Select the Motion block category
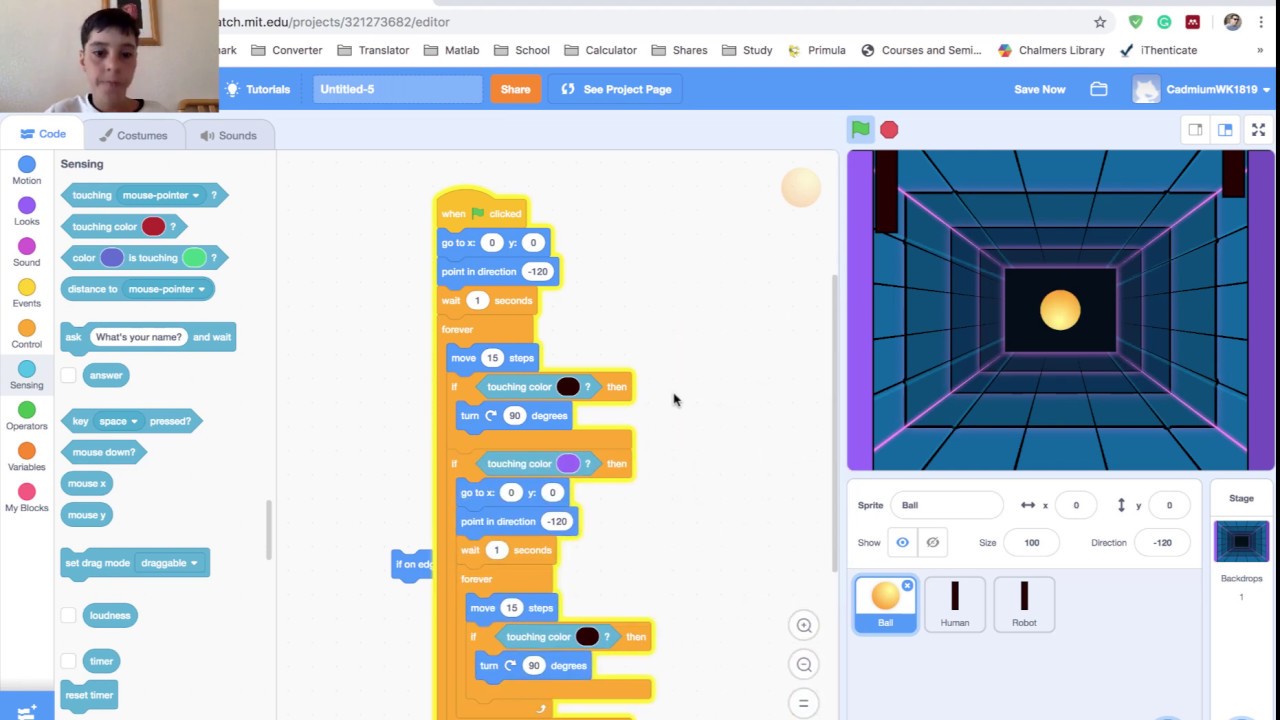Screen dimensions: 1280x720 click(x=27, y=170)
